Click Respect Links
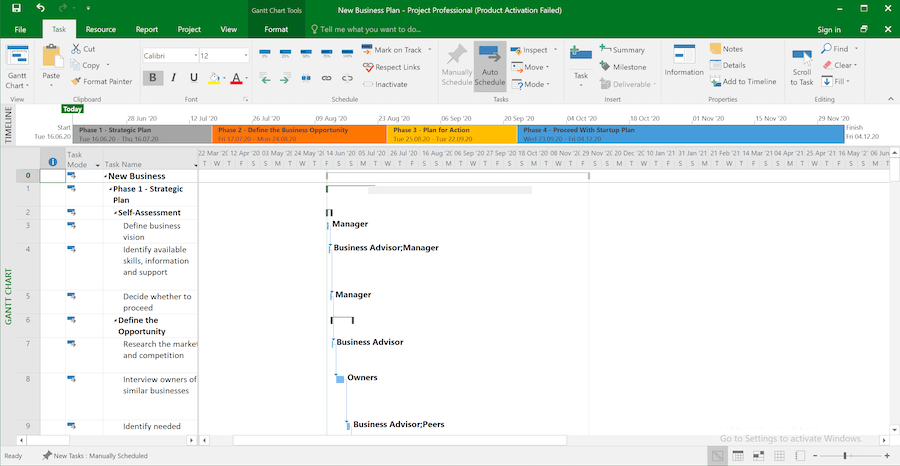Image resolution: width=900 pixels, height=466 pixels. [x=391, y=67]
